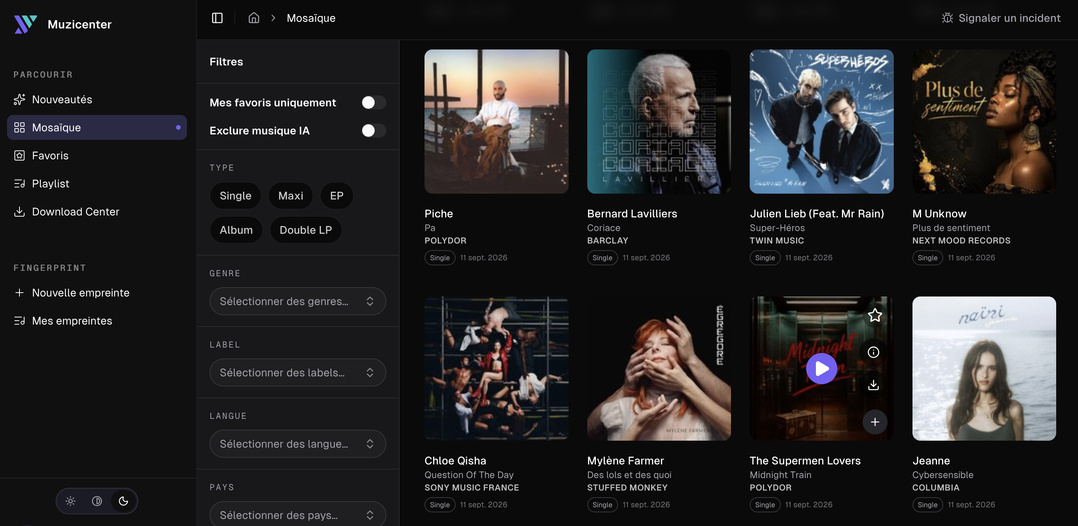Click the Muzicenter brand name
The image size is (1078, 526).
pyautogui.click(x=79, y=25)
